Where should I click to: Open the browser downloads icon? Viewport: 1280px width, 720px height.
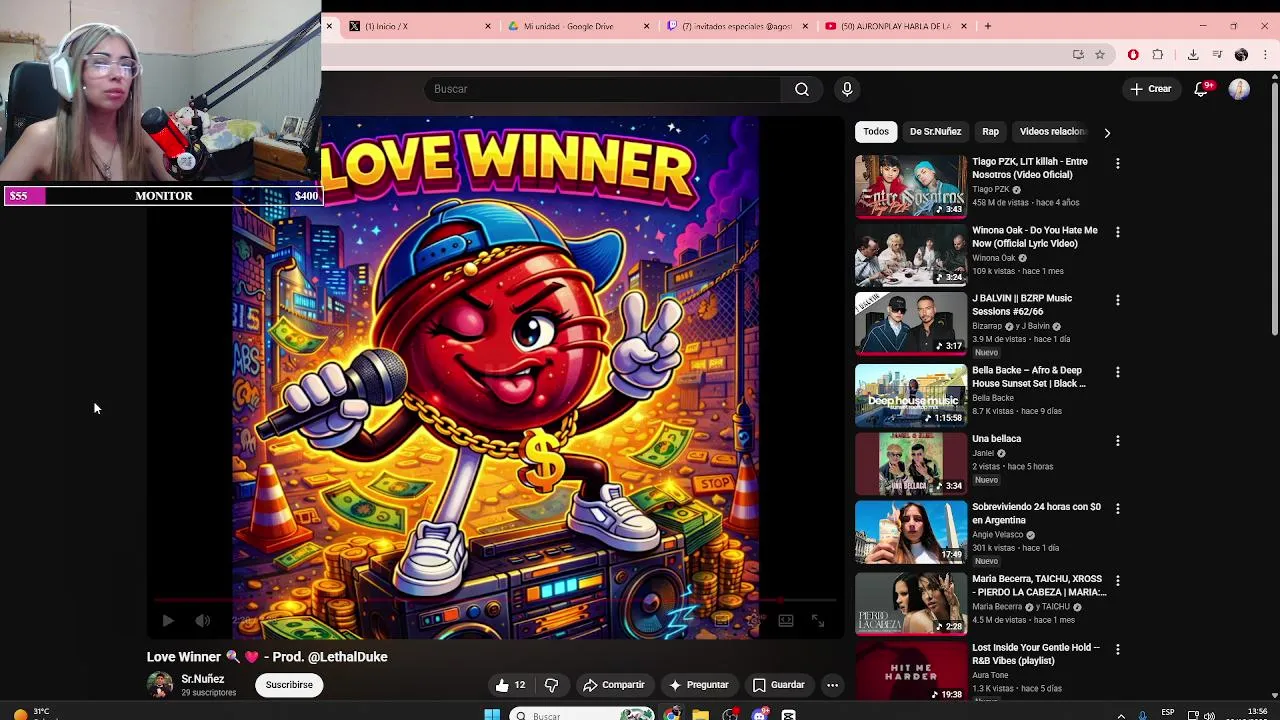[1193, 54]
